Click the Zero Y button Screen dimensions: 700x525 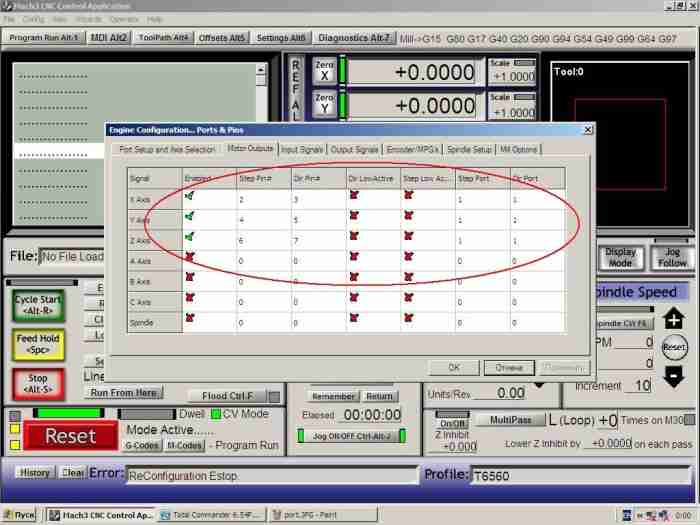pos(324,104)
